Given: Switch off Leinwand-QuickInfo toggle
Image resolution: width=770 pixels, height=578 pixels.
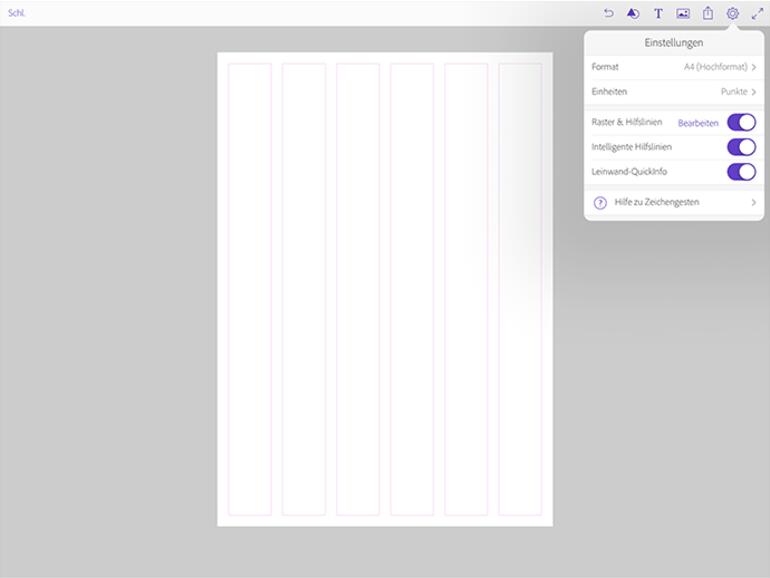Looking at the screenshot, I should [x=742, y=172].
